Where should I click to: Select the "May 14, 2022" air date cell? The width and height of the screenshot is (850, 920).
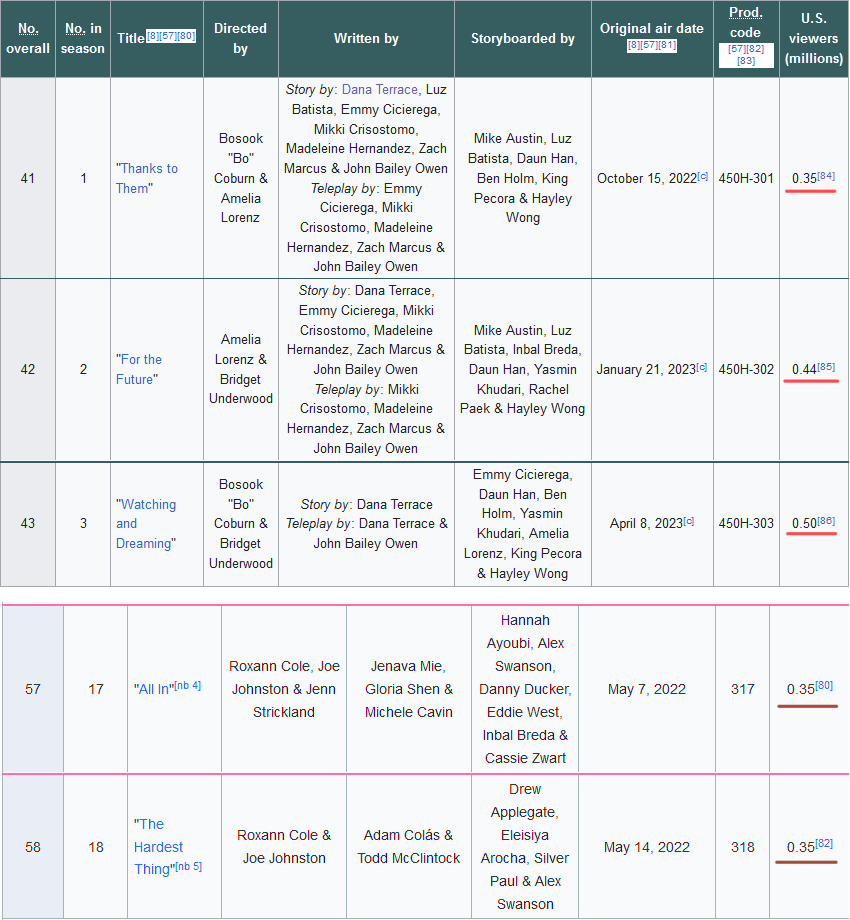click(x=646, y=847)
